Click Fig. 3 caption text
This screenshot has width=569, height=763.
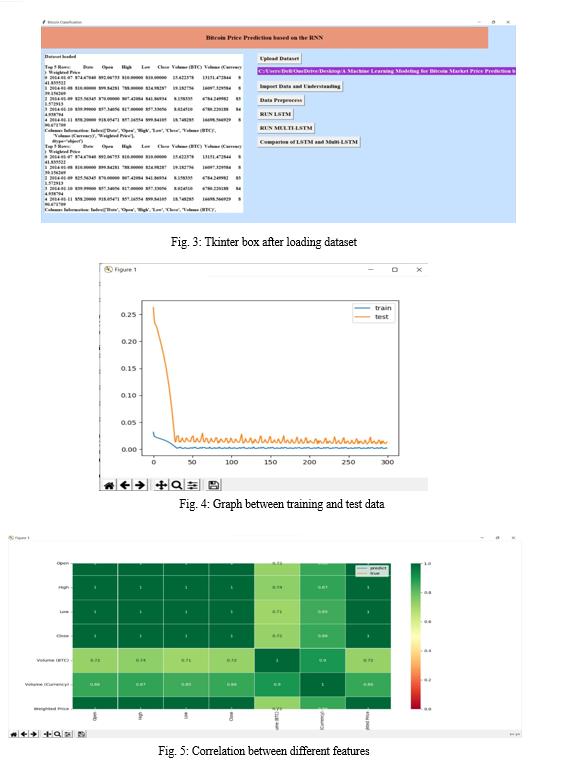[x=264, y=242]
